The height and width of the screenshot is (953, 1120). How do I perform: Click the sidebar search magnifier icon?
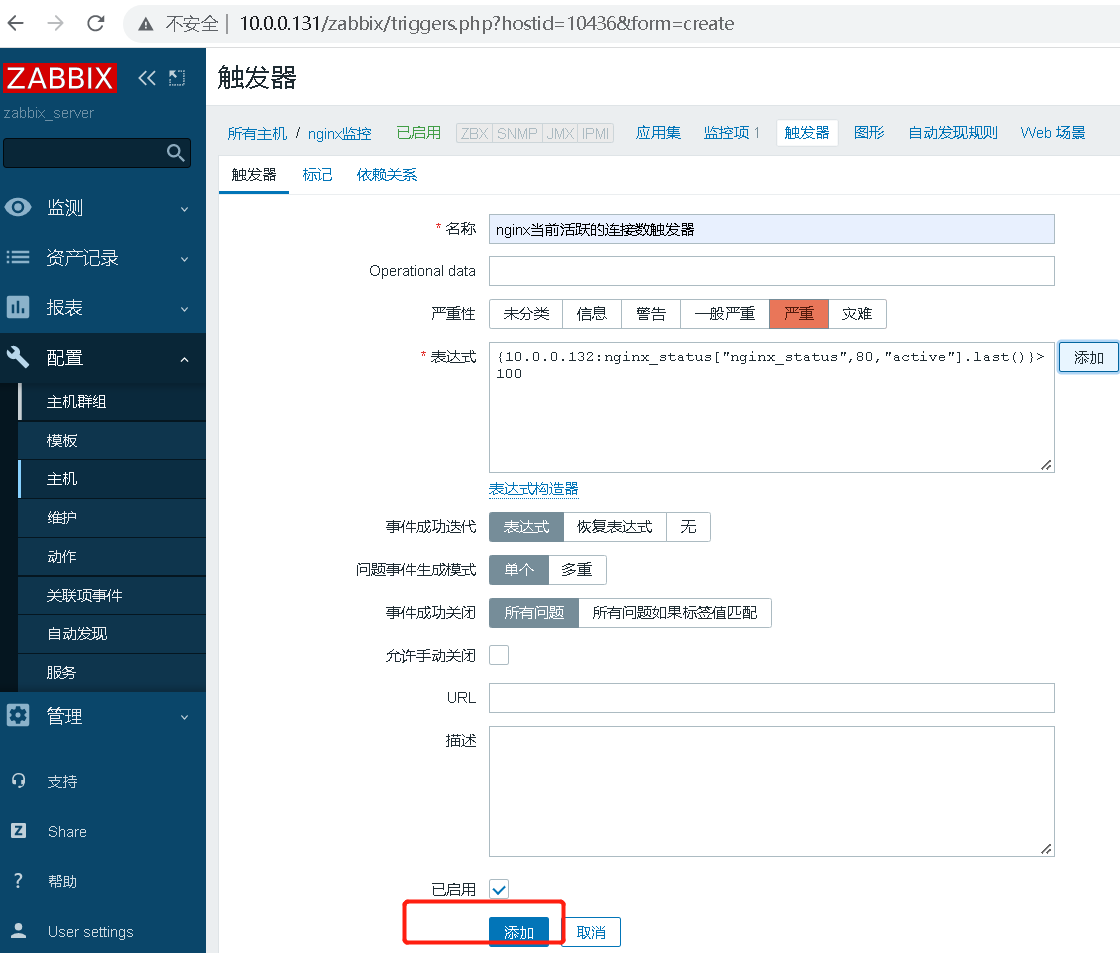(175, 152)
